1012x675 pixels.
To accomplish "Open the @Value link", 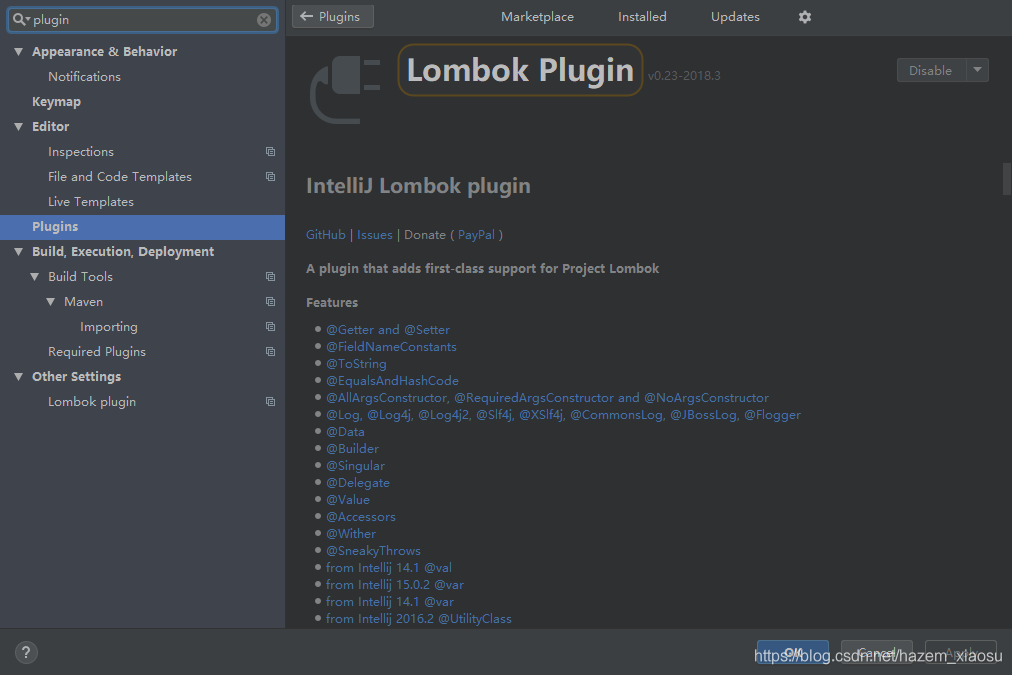I will click(x=348, y=499).
